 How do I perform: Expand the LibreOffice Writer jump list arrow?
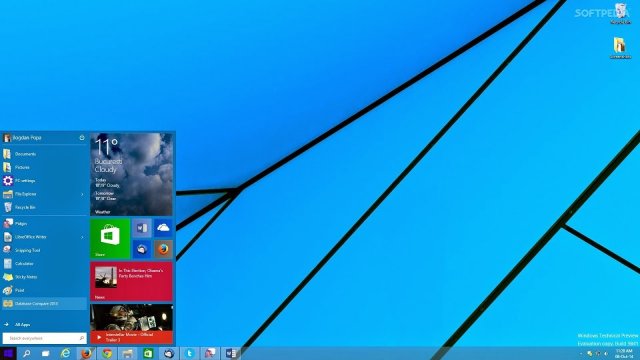(x=82, y=237)
